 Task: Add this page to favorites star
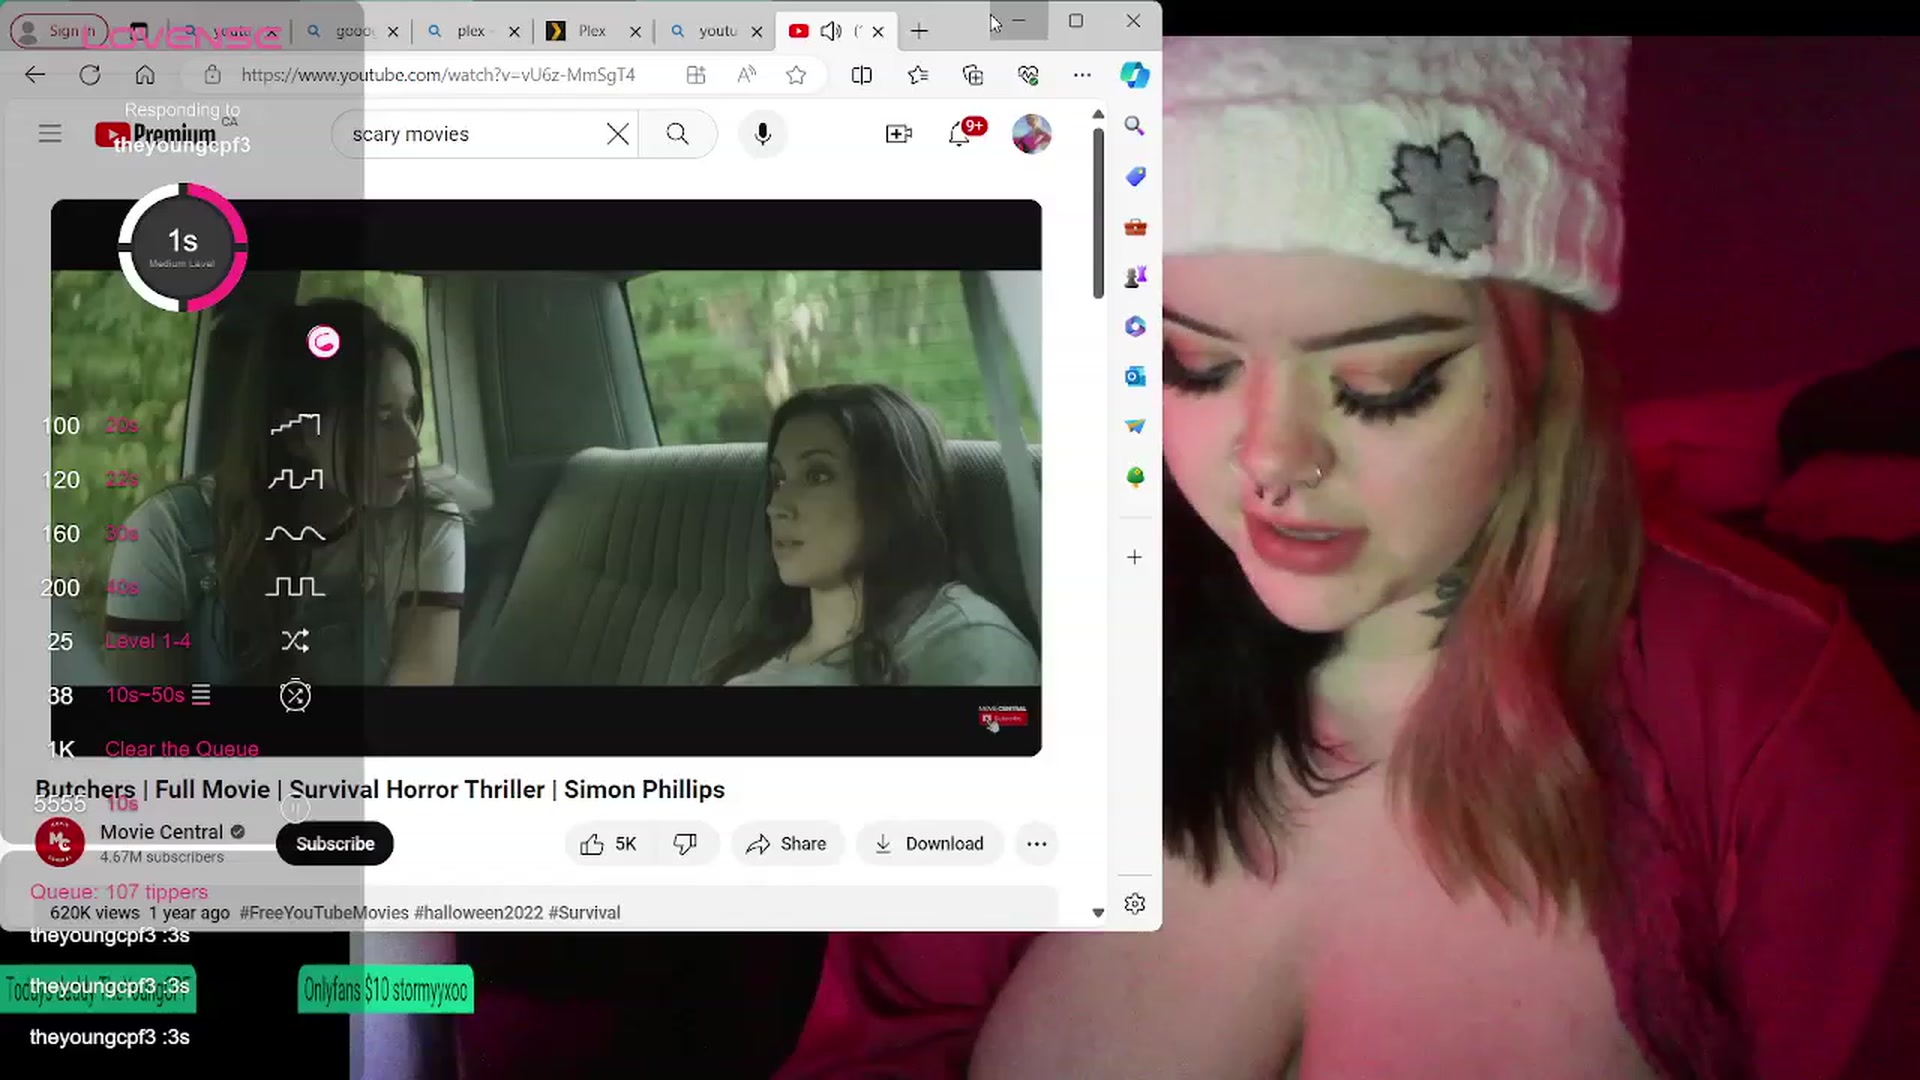[x=796, y=75]
